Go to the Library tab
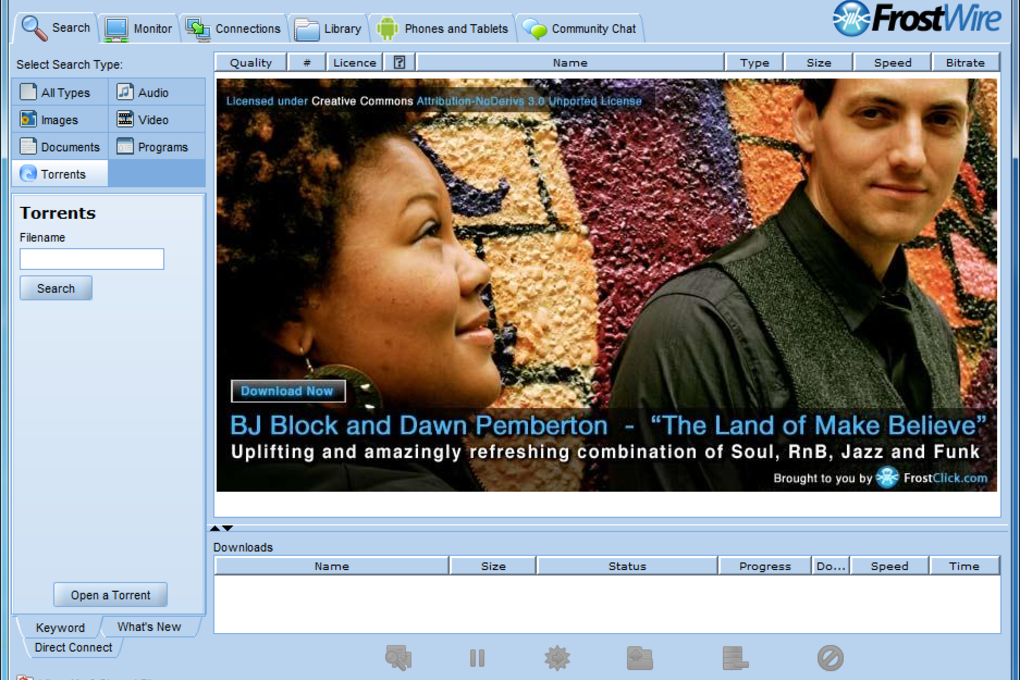Viewport: 1020px width, 680px height. tap(328, 29)
